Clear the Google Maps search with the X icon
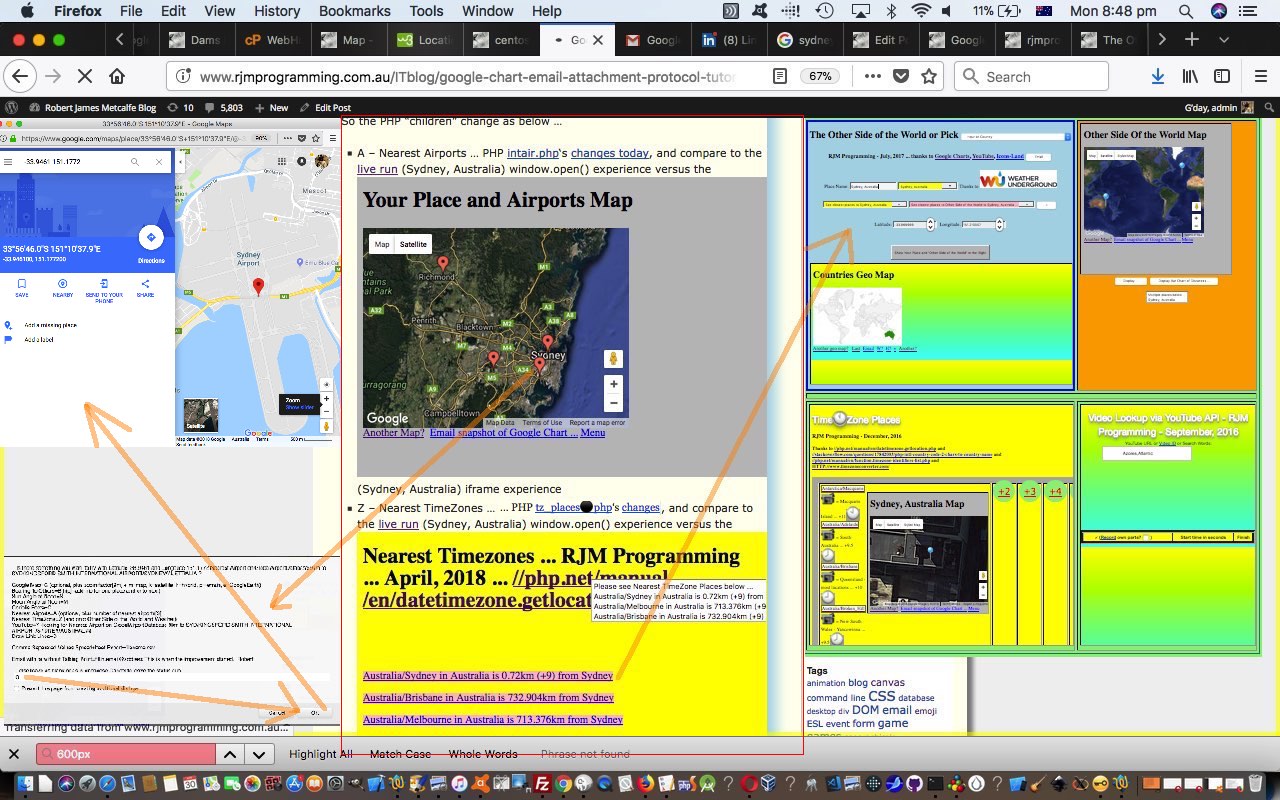Image resolution: width=1280 pixels, height=800 pixels. (158, 161)
